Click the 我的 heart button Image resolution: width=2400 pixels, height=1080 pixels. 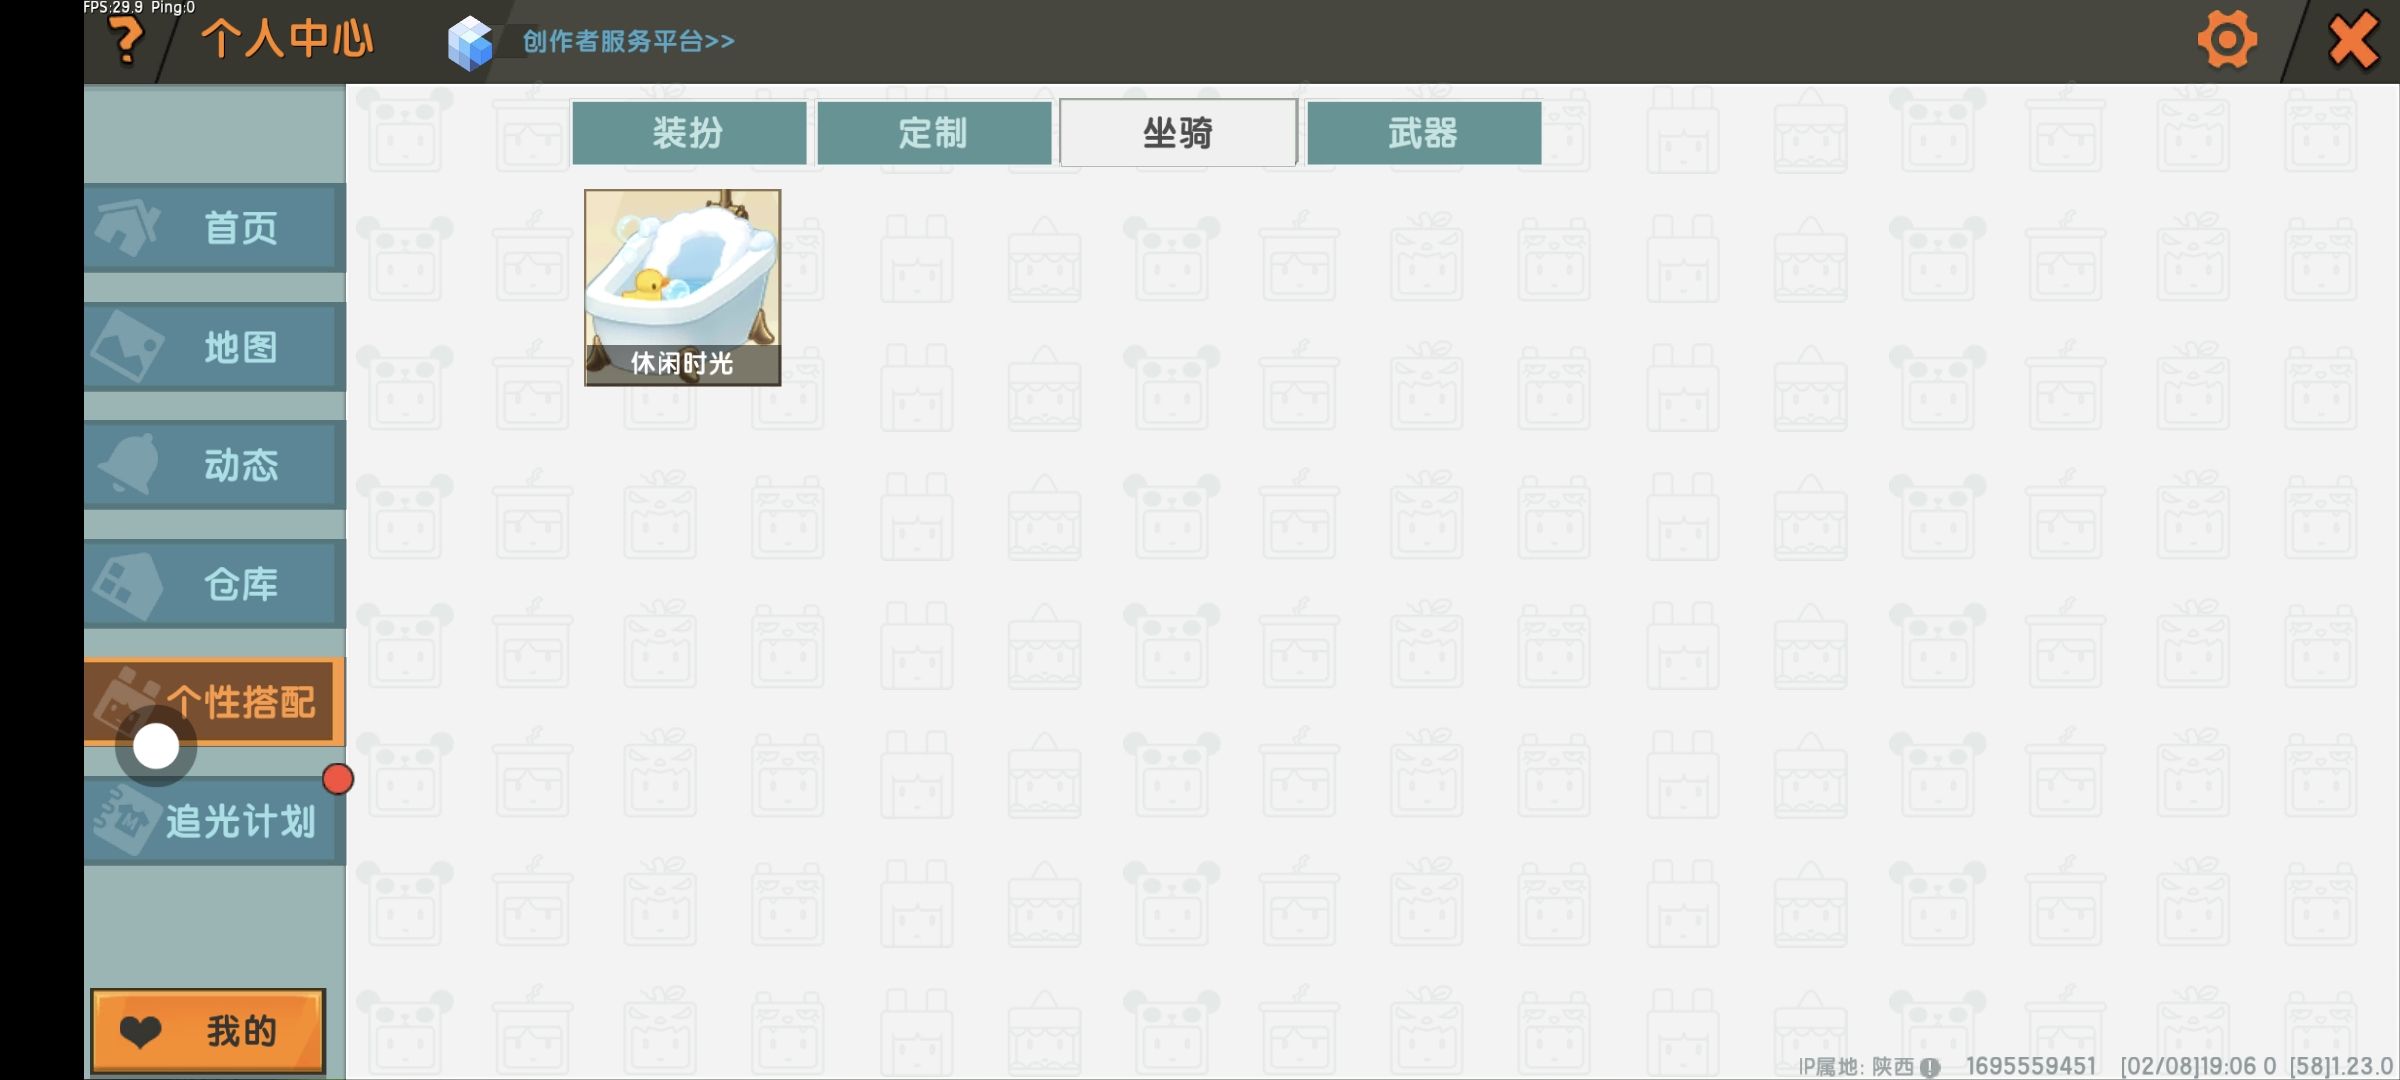[x=208, y=1031]
